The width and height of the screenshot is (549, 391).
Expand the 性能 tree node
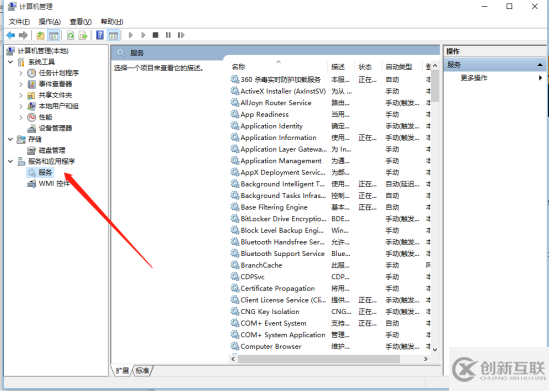tap(21, 117)
